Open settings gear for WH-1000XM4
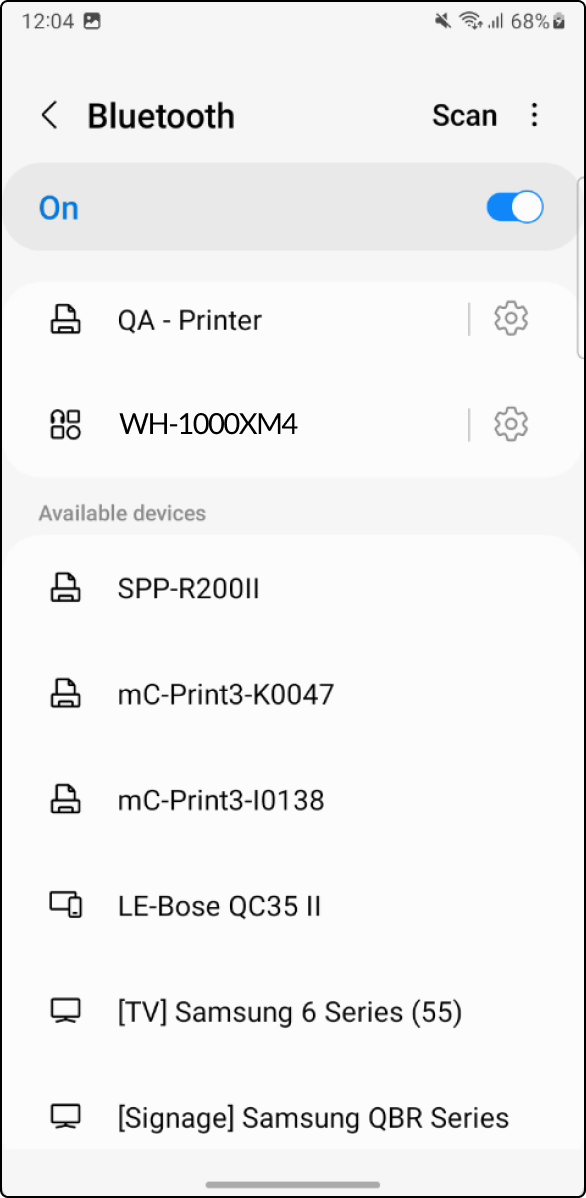 pyautogui.click(x=511, y=424)
